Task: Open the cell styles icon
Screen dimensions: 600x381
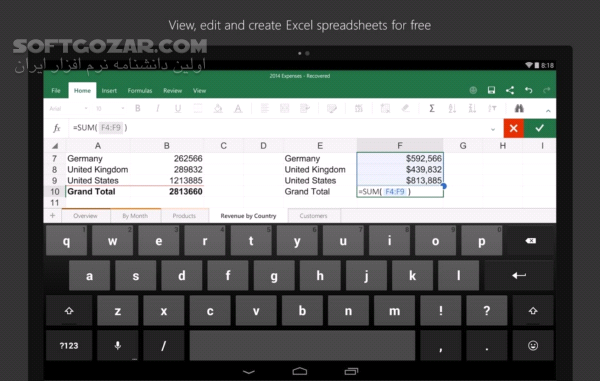Action: pos(331,109)
